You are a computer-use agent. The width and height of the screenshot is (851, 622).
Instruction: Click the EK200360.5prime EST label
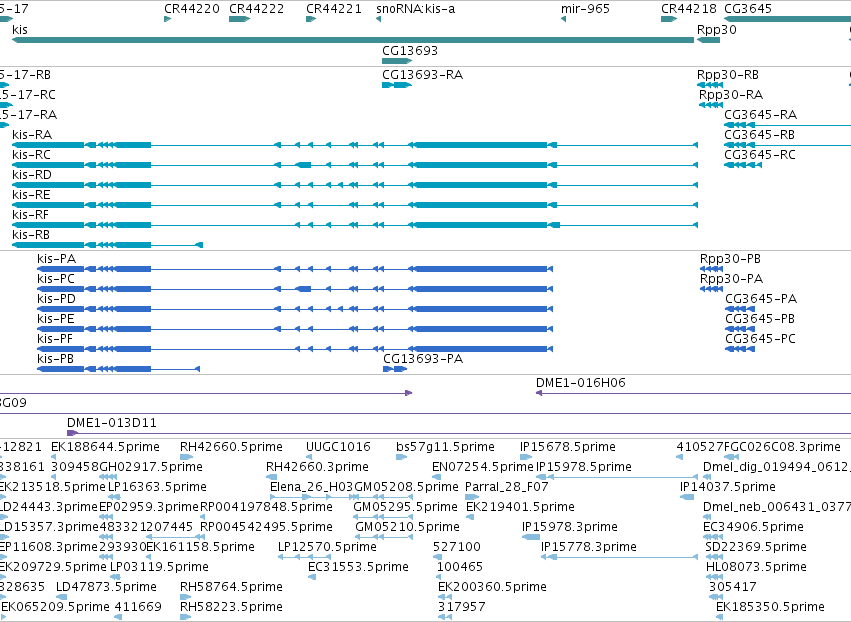tap(492, 588)
